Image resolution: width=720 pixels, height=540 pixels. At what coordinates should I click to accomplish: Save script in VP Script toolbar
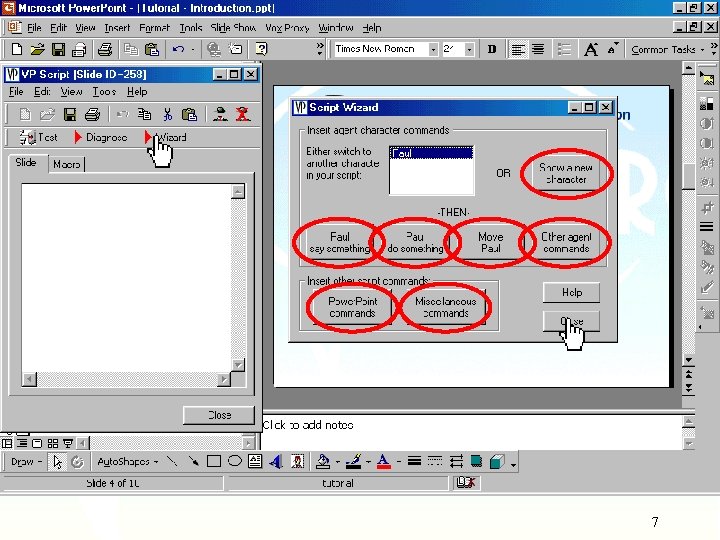click(70, 114)
